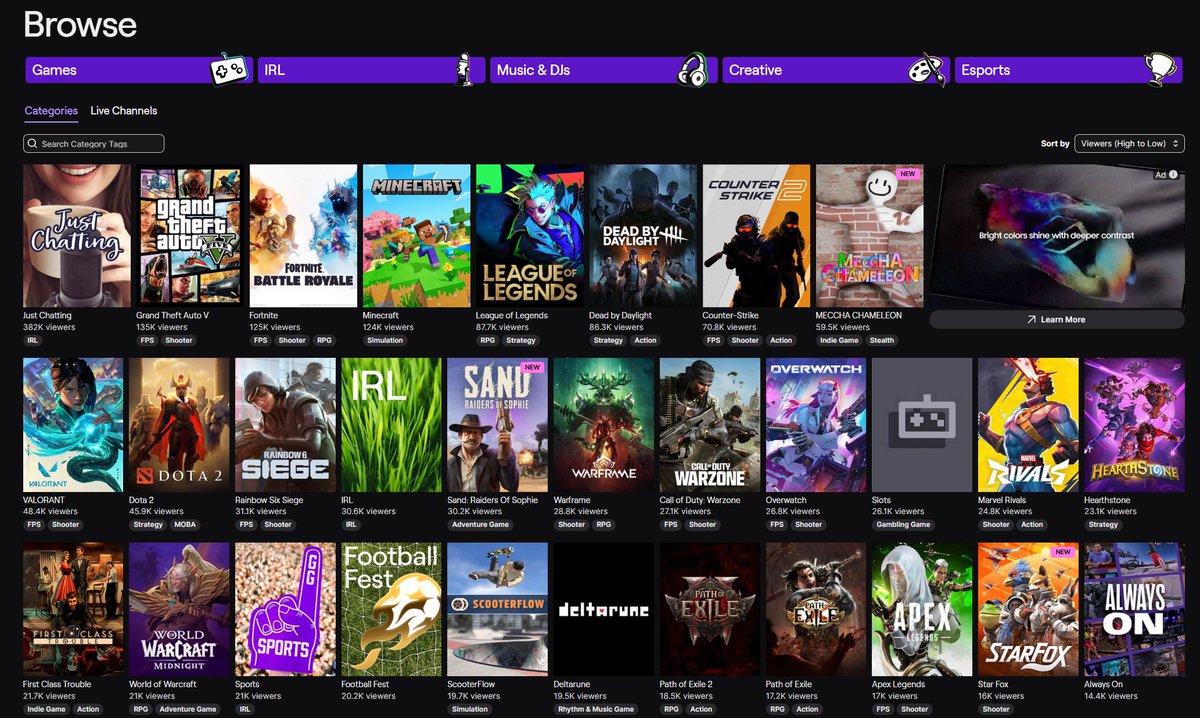Viewport: 1200px width, 718px height.
Task: Open the Path of Exile 2 cover
Action: pyautogui.click(x=709, y=610)
